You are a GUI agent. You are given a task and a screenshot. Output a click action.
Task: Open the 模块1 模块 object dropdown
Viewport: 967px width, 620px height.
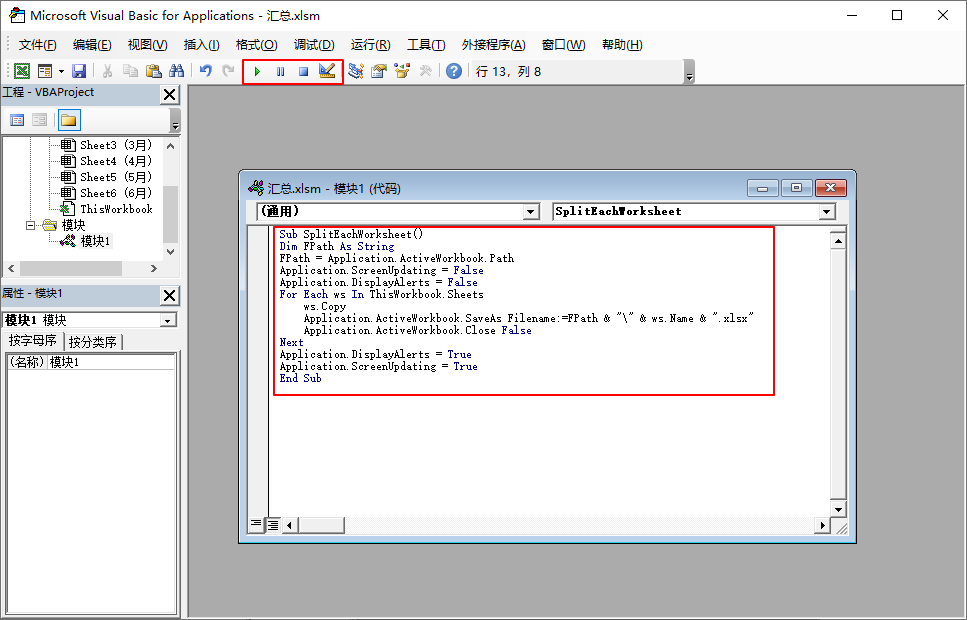[x=168, y=321]
